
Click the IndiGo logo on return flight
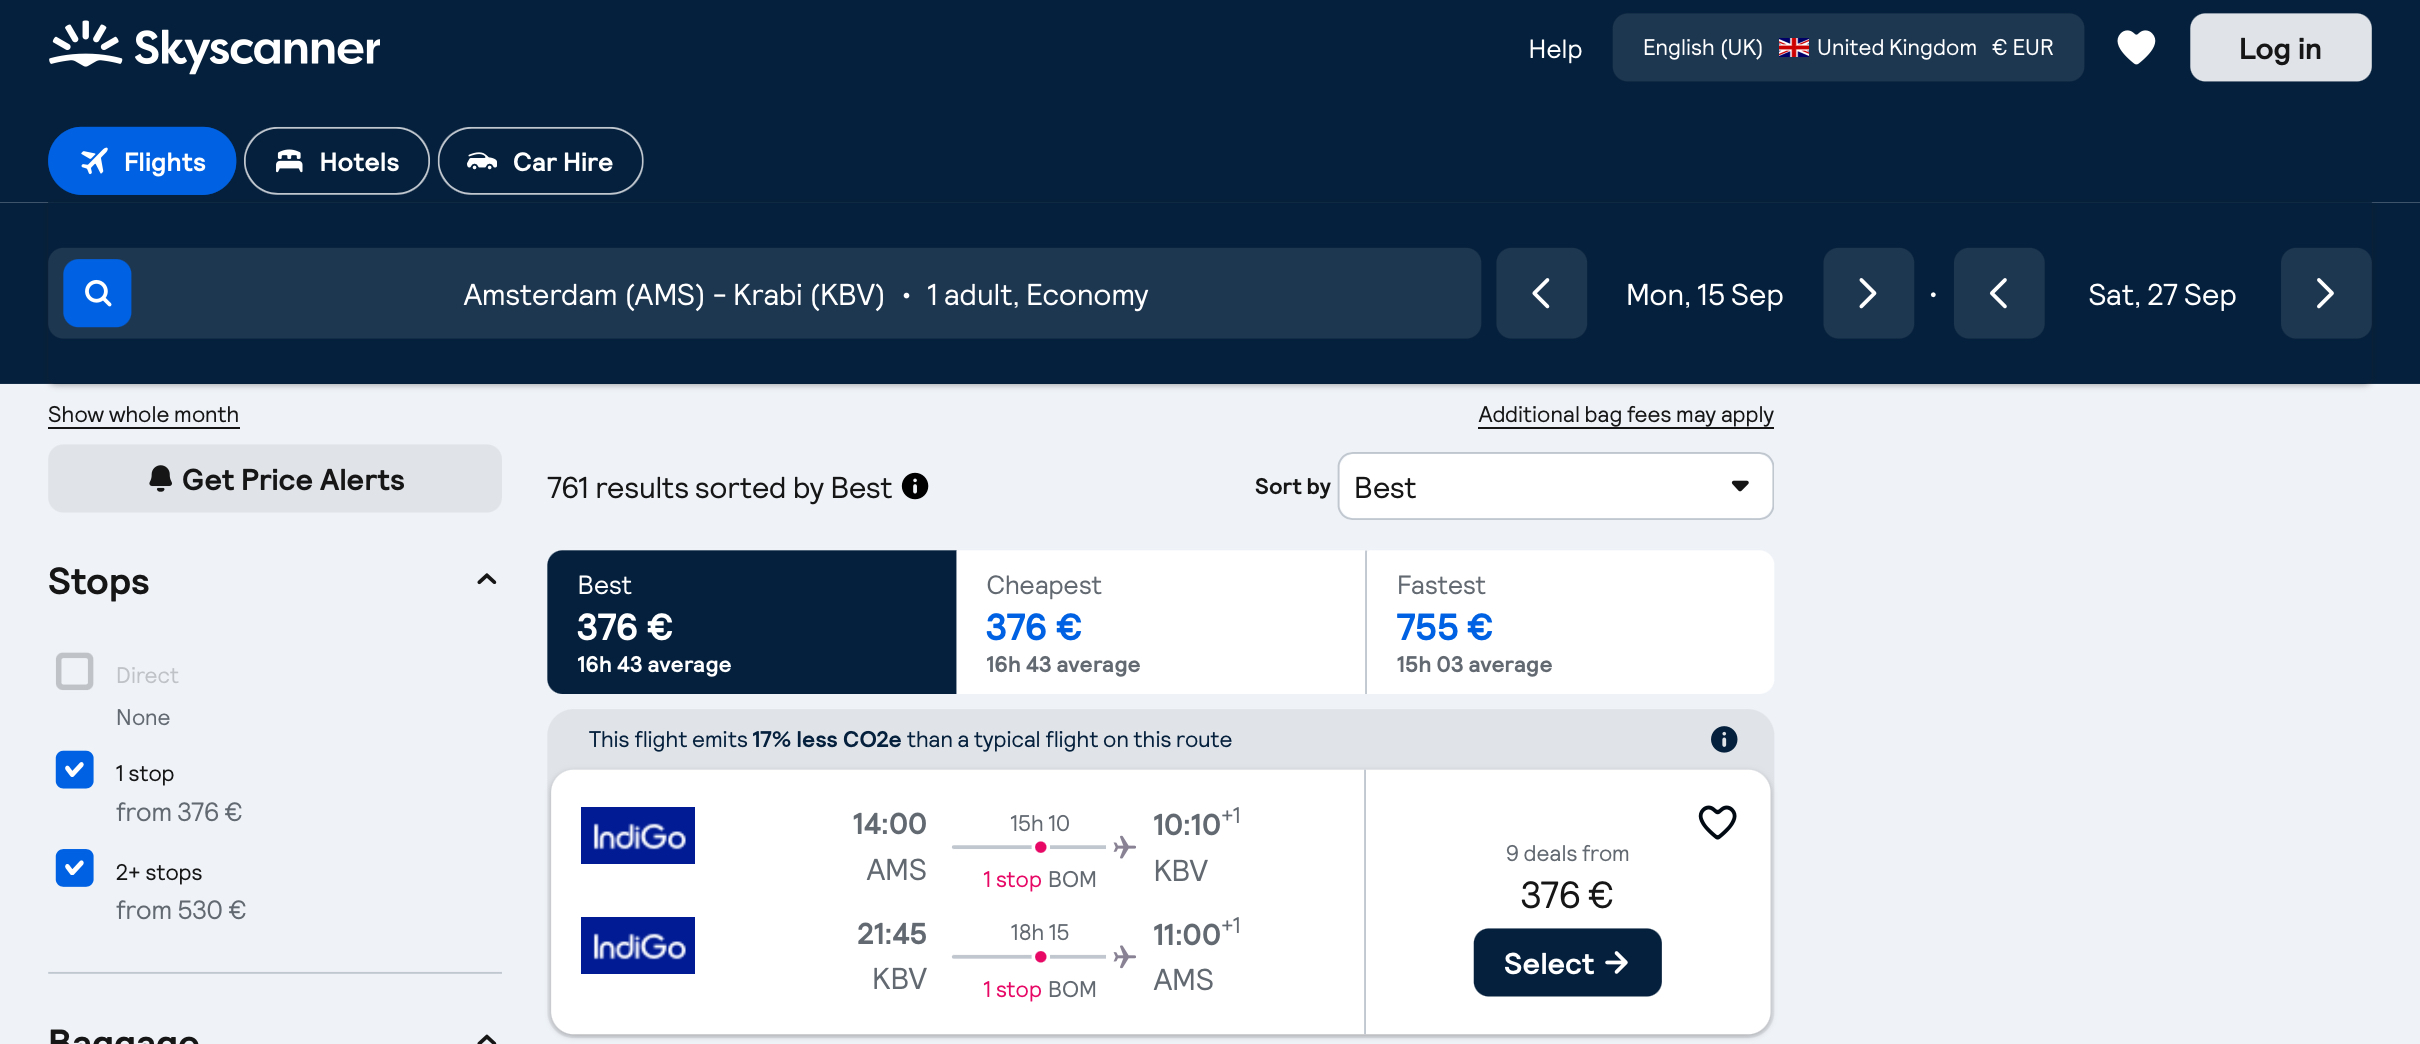pyautogui.click(x=638, y=945)
